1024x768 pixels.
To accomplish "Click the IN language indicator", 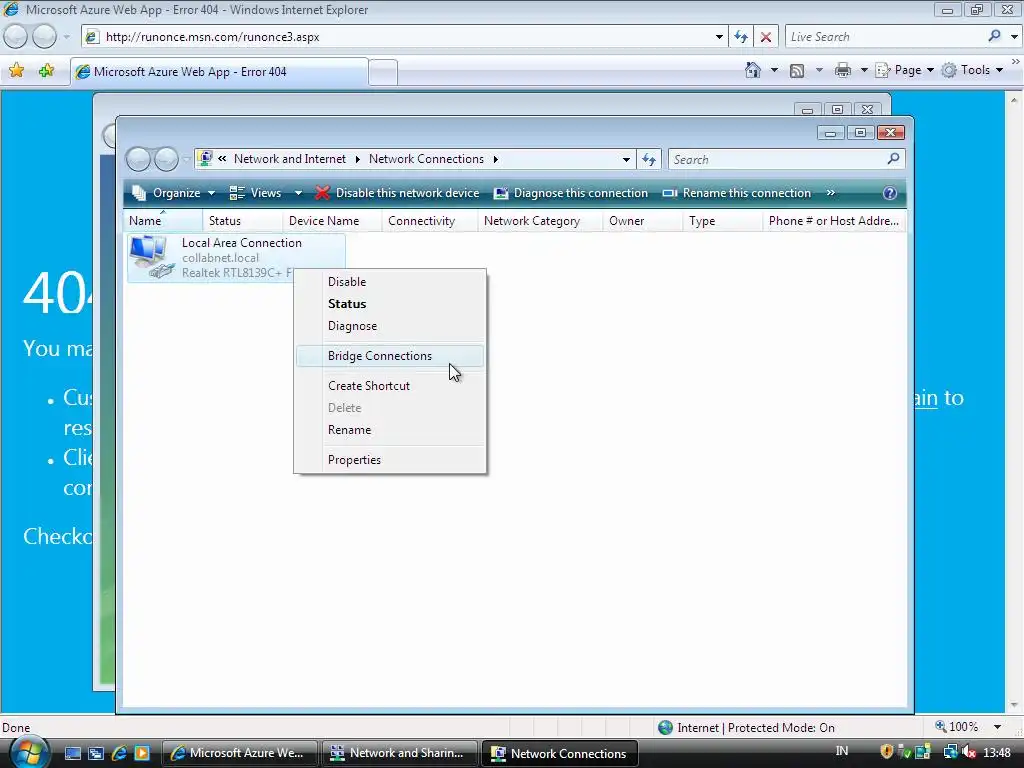I will (x=842, y=751).
